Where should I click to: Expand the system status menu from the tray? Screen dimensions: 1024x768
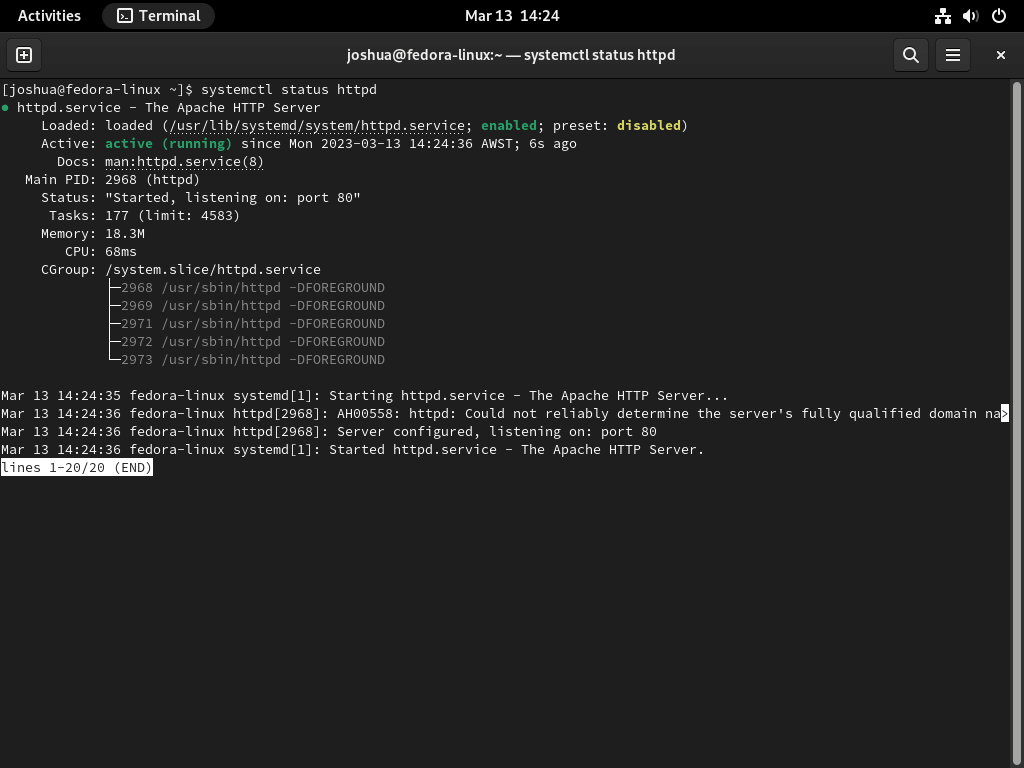[968, 15]
